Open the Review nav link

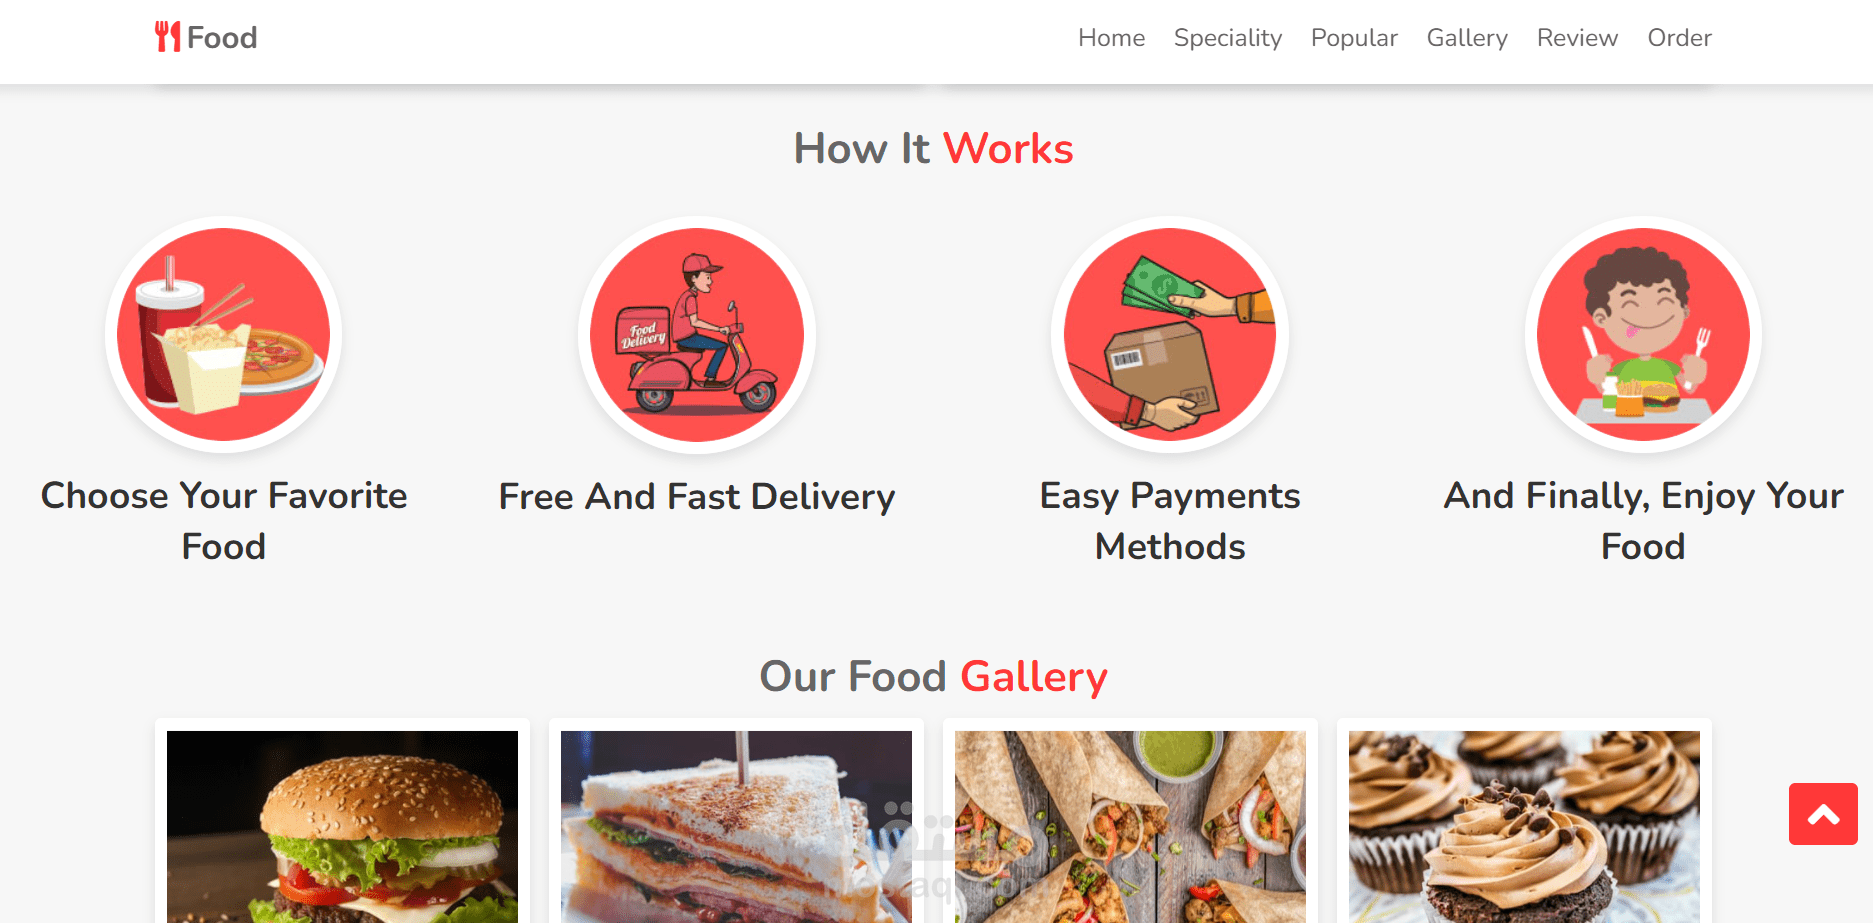coord(1577,38)
